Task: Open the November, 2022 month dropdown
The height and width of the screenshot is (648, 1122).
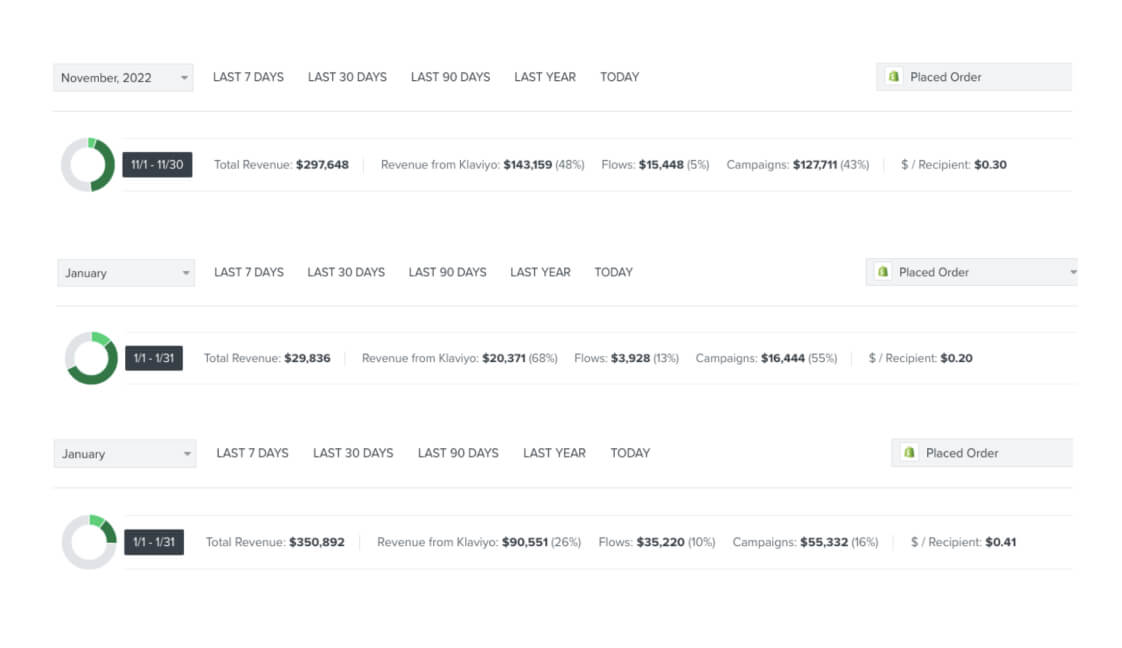Action: (x=122, y=77)
